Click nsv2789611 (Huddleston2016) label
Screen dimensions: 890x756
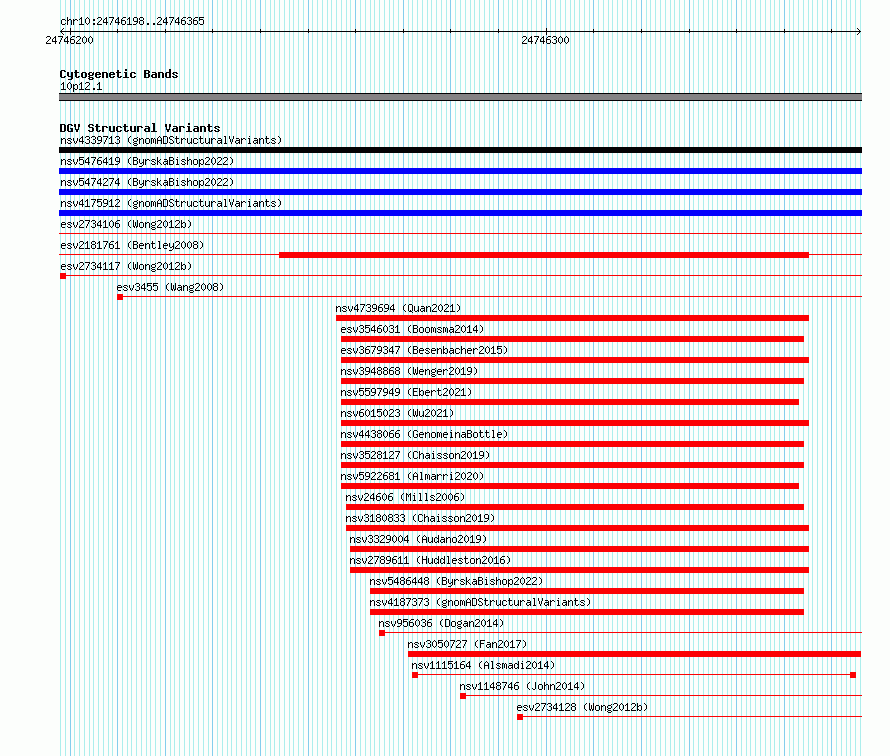[x=430, y=560]
